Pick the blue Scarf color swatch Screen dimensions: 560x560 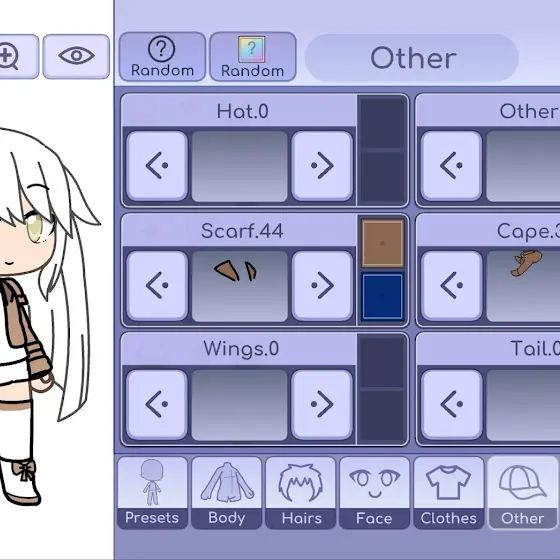[382, 296]
